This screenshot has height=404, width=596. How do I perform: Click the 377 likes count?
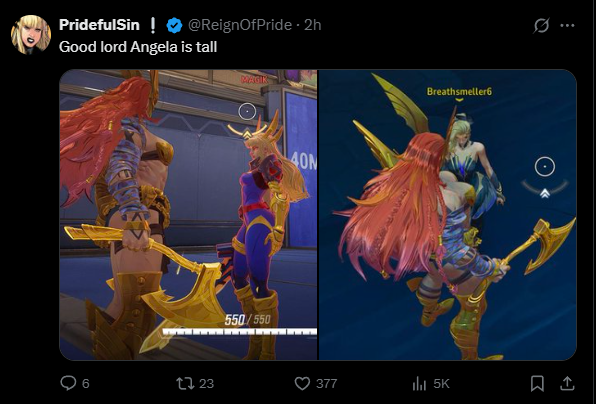point(327,383)
